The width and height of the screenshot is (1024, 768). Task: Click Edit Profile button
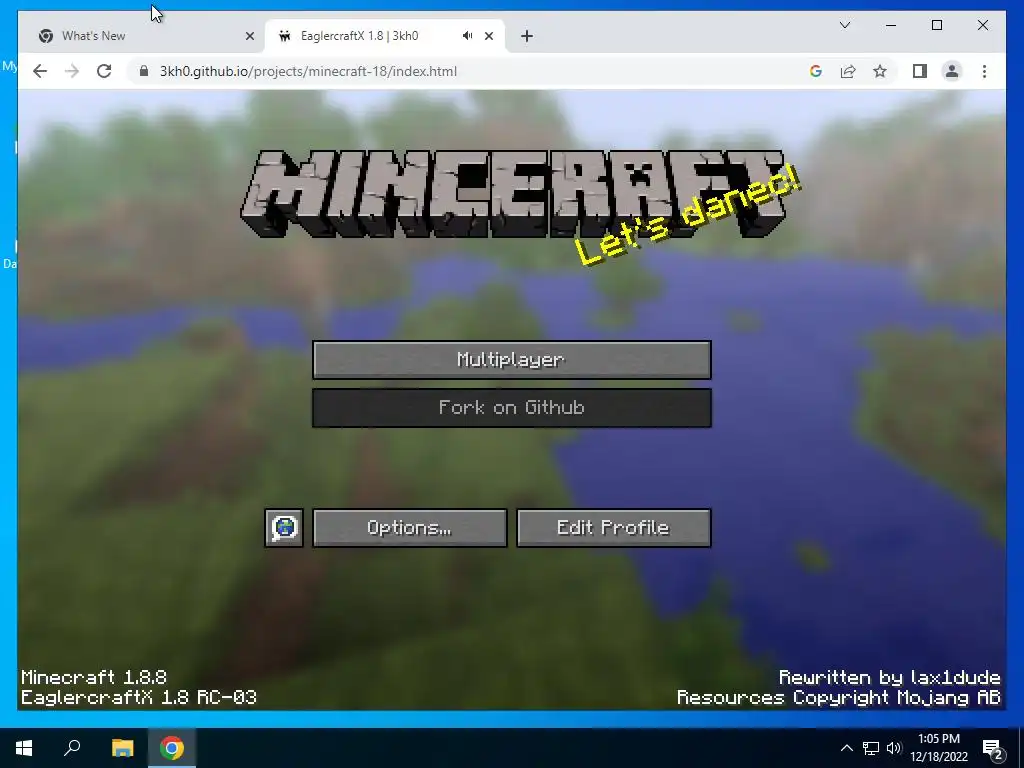pos(613,528)
